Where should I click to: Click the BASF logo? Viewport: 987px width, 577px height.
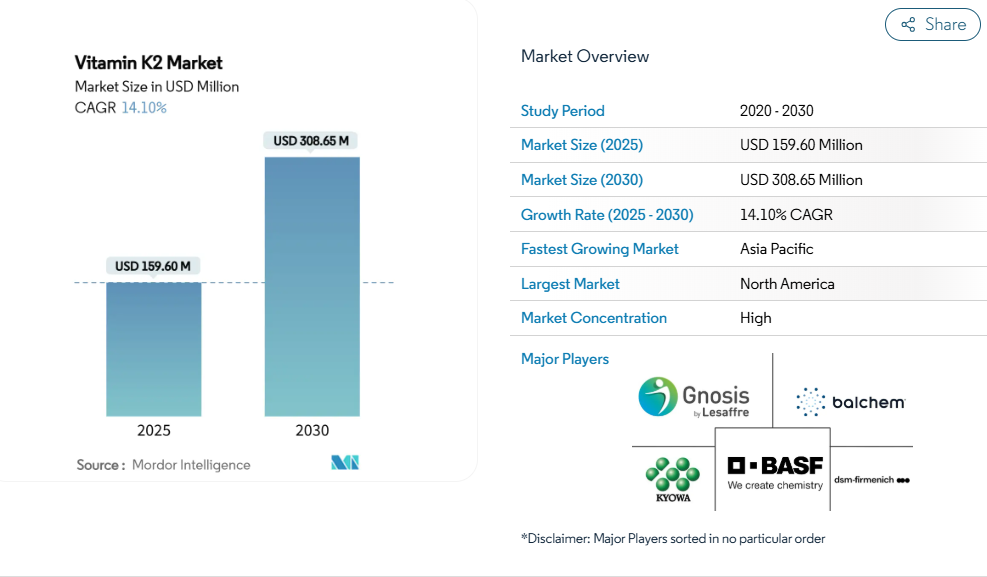point(774,472)
